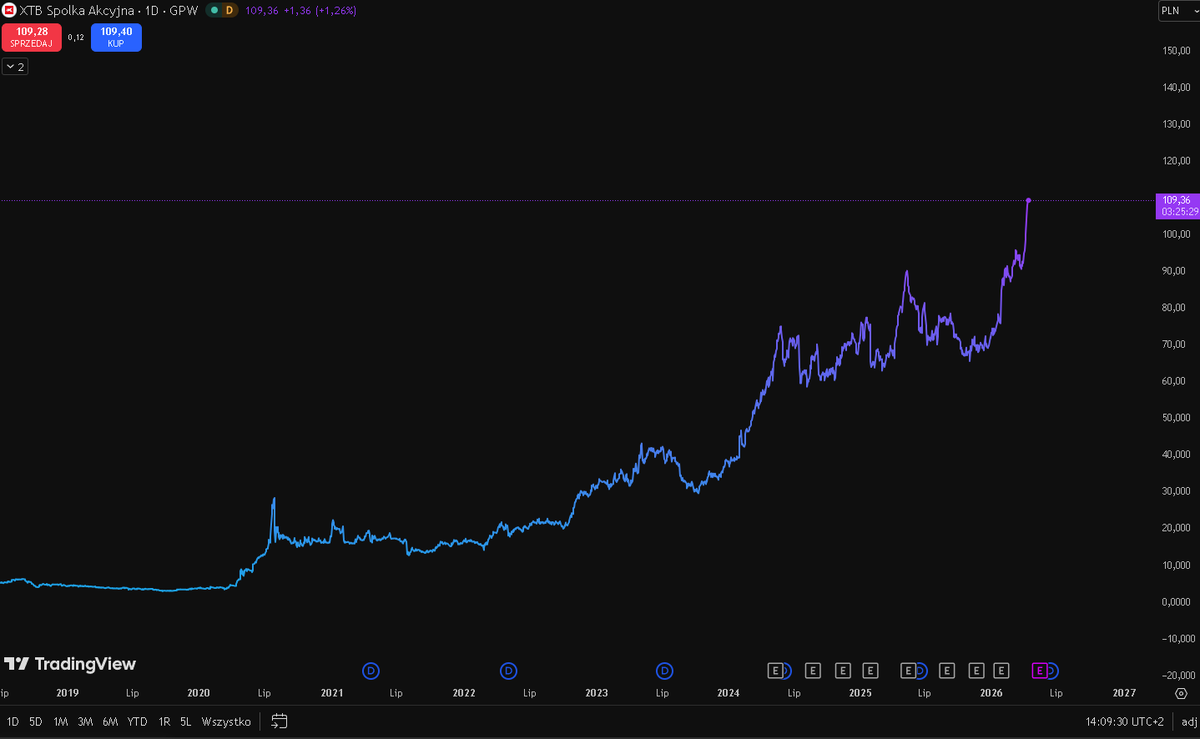1200x739 pixels.
Task: Click the 2027 label on time axis
Action: [1124, 692]
